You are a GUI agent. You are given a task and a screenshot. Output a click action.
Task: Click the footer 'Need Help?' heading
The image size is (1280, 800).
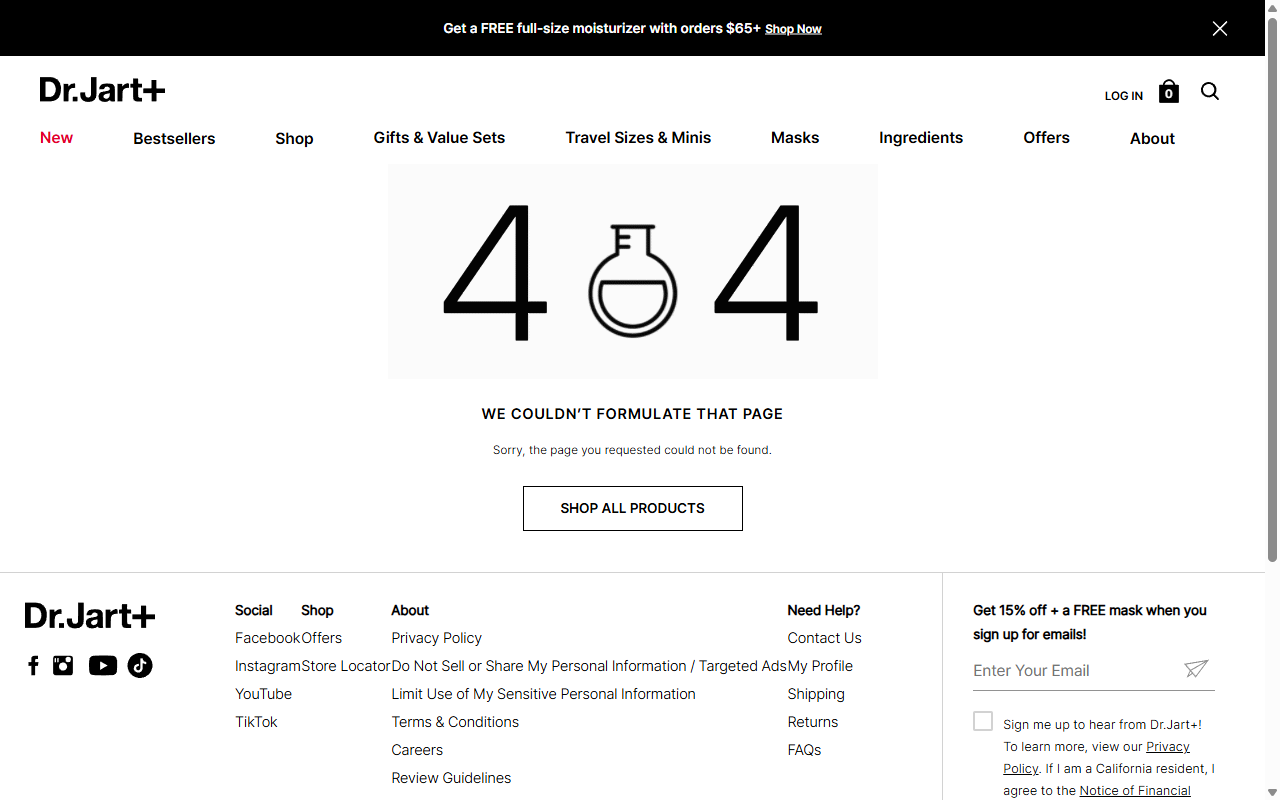click(824, 610)
